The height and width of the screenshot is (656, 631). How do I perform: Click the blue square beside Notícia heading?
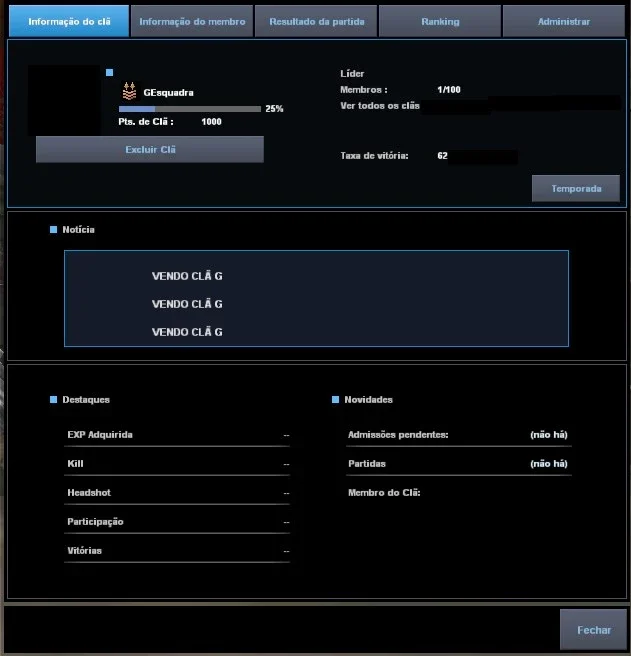point(53,229)
